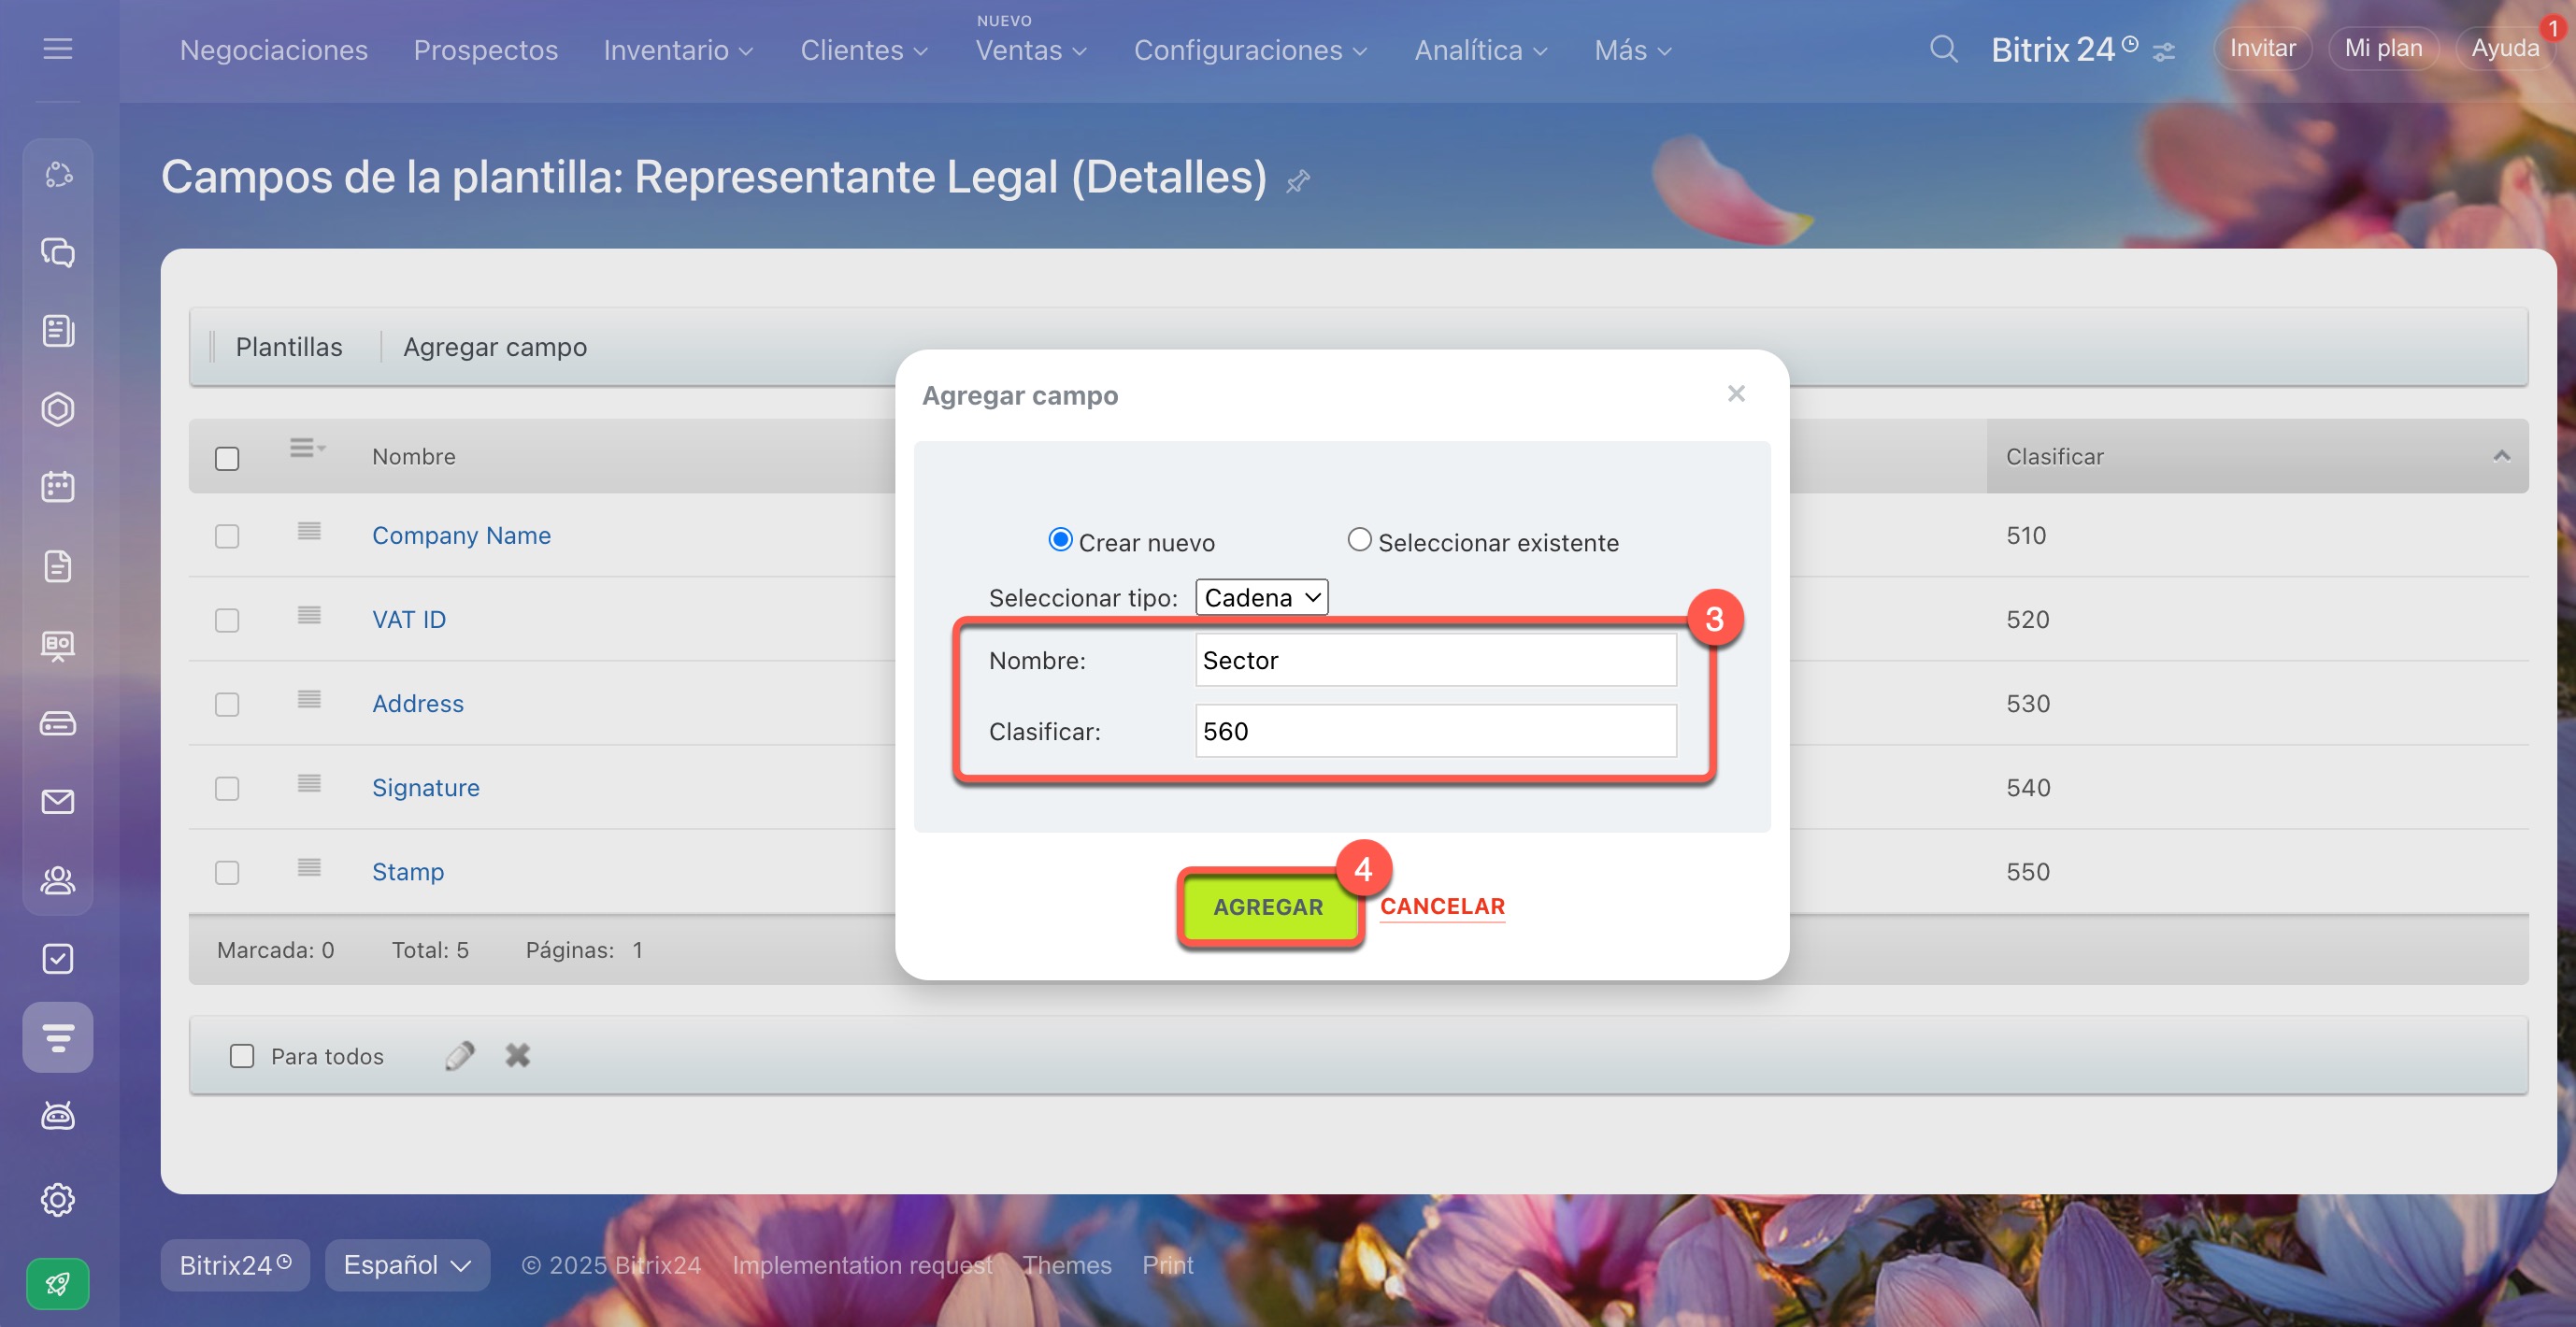2576x1327 pixels.
Task: Click the Ayuda button
Action: [2504, 48]
